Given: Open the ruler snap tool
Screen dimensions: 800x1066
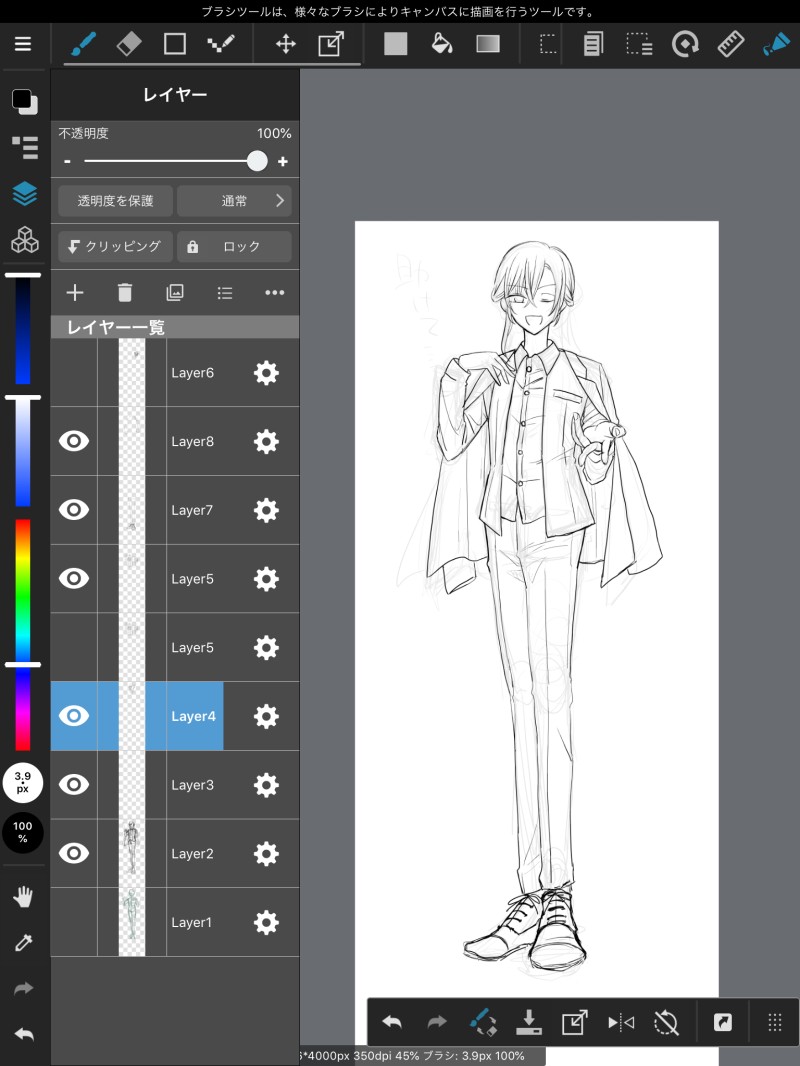Looking at the screenshot, I should pos(731,45).
